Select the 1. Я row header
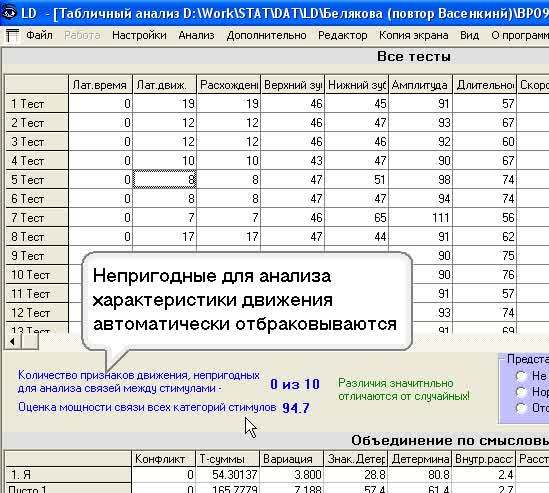The height and width of the screenshot is (493, 549). [x=68, y=474]
